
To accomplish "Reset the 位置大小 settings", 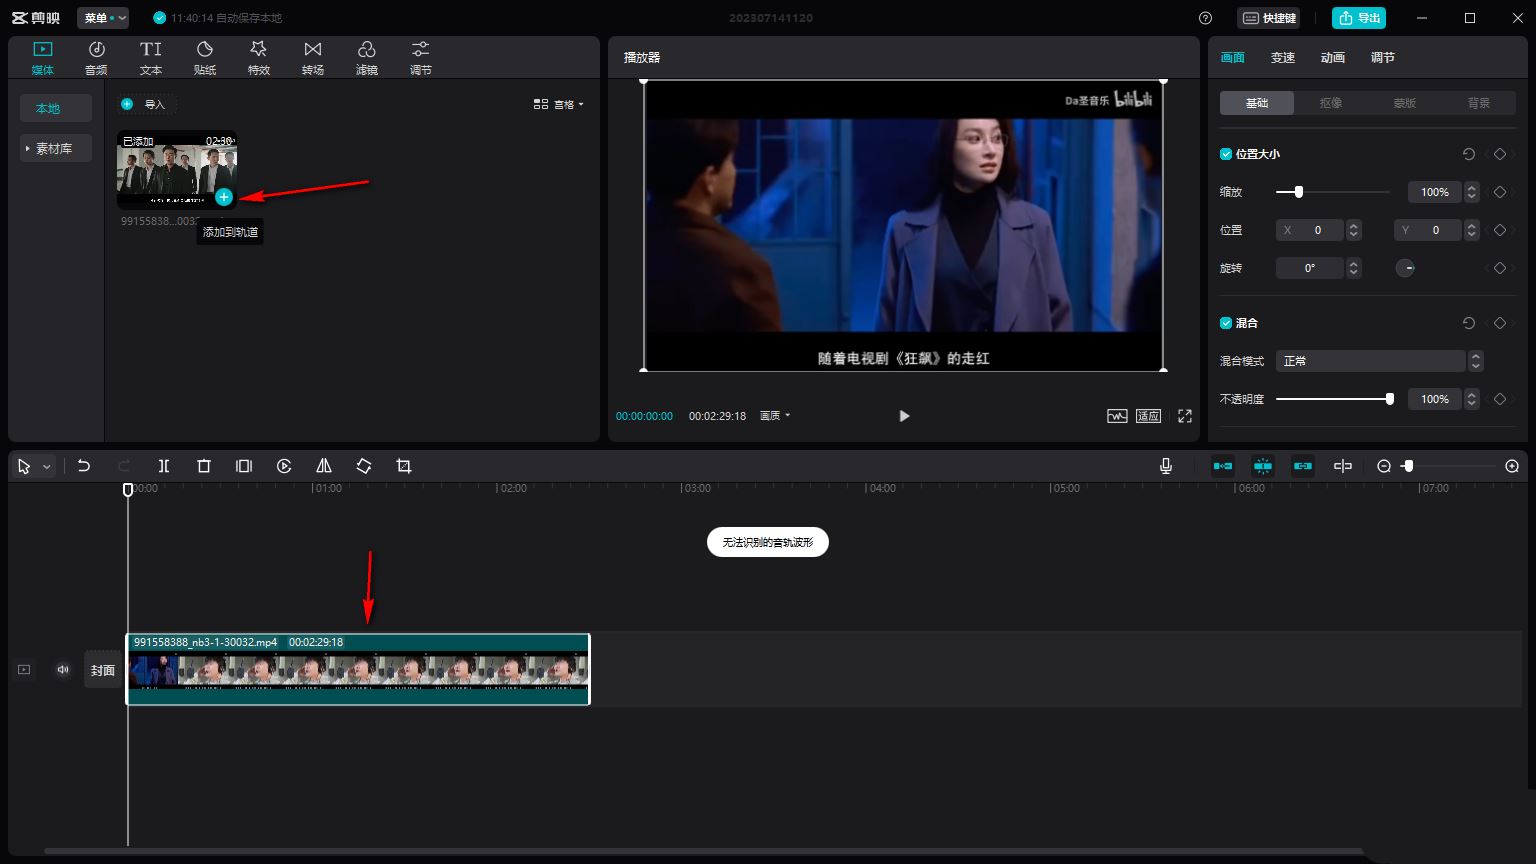I will 1468,154.
